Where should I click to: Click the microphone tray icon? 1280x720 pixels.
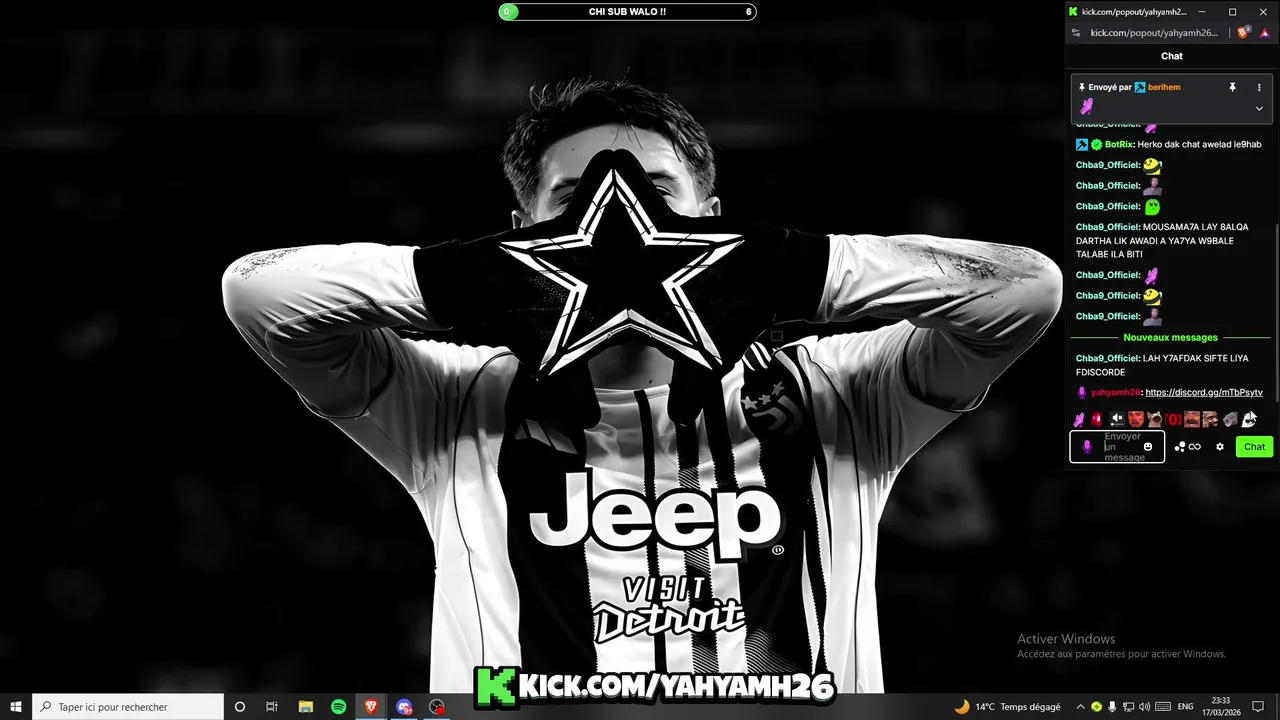(x=1113, y=707)
